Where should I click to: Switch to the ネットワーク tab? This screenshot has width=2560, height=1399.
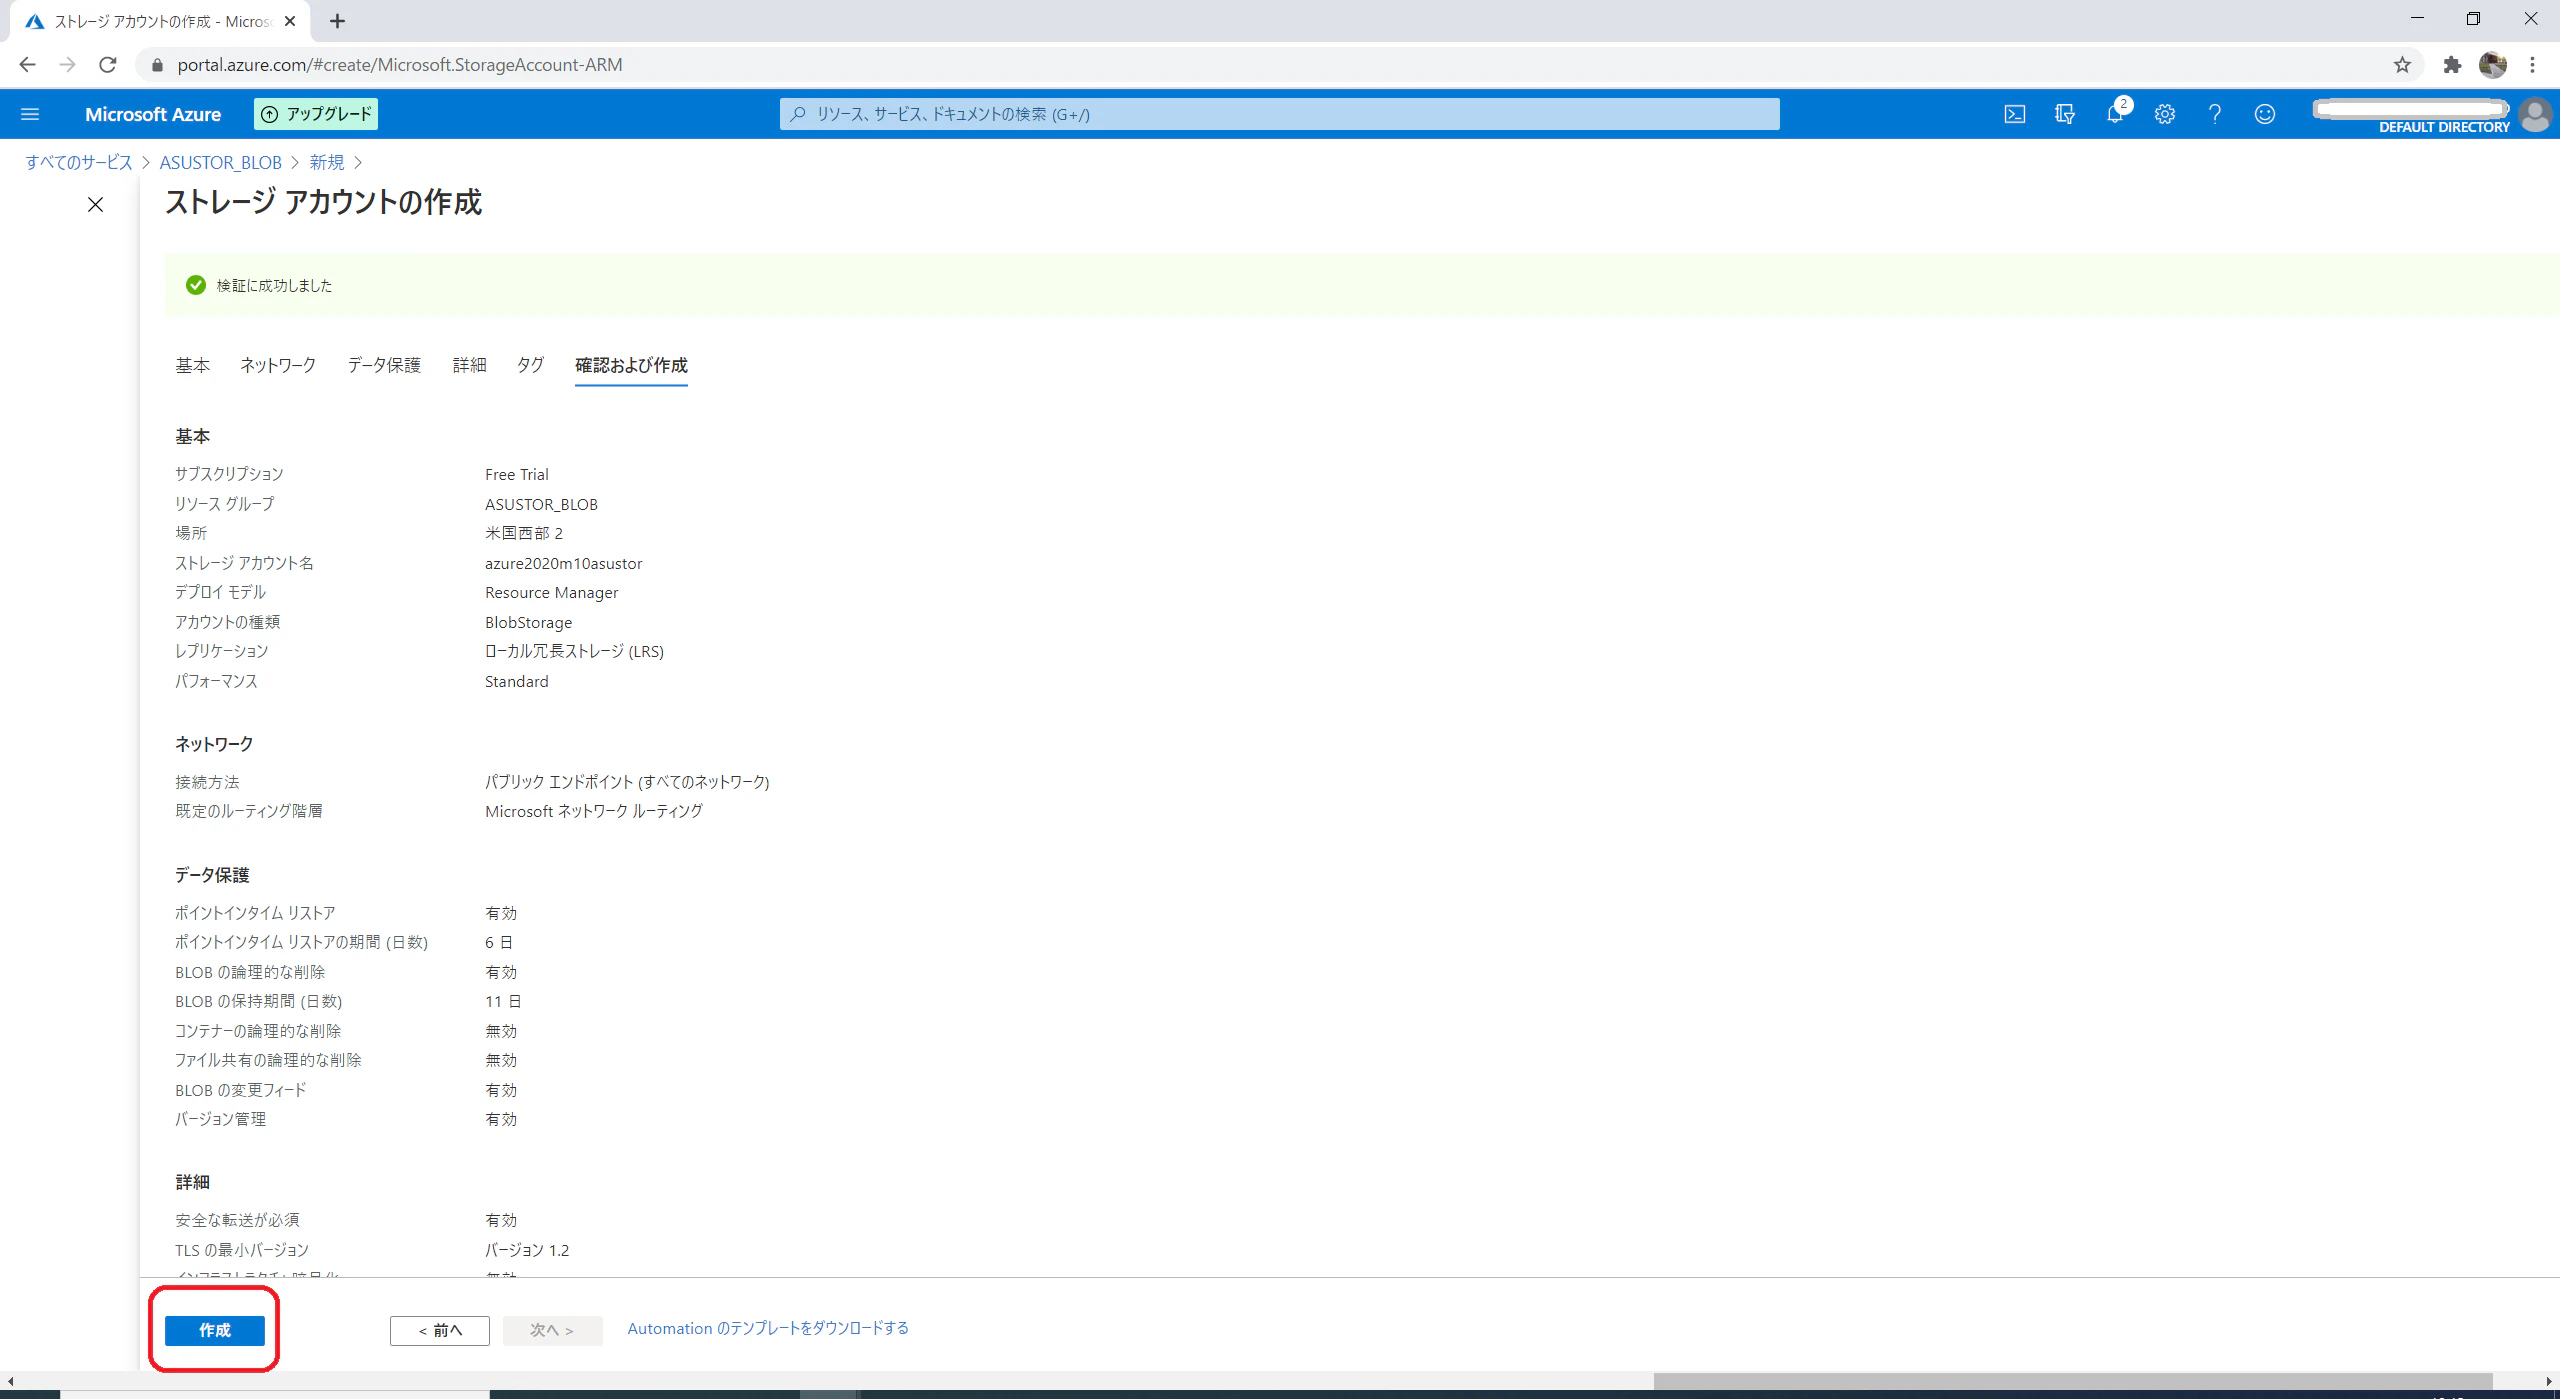(x=278, y=365)
